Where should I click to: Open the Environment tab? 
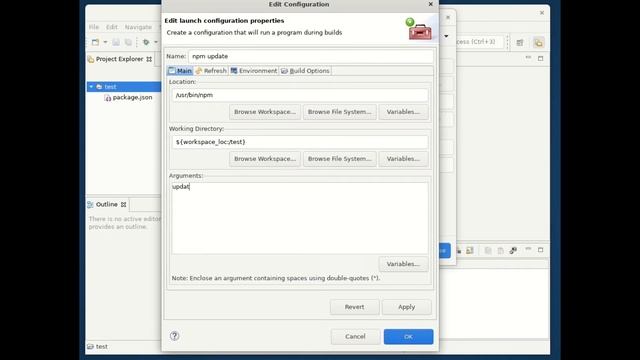(254, 71)
